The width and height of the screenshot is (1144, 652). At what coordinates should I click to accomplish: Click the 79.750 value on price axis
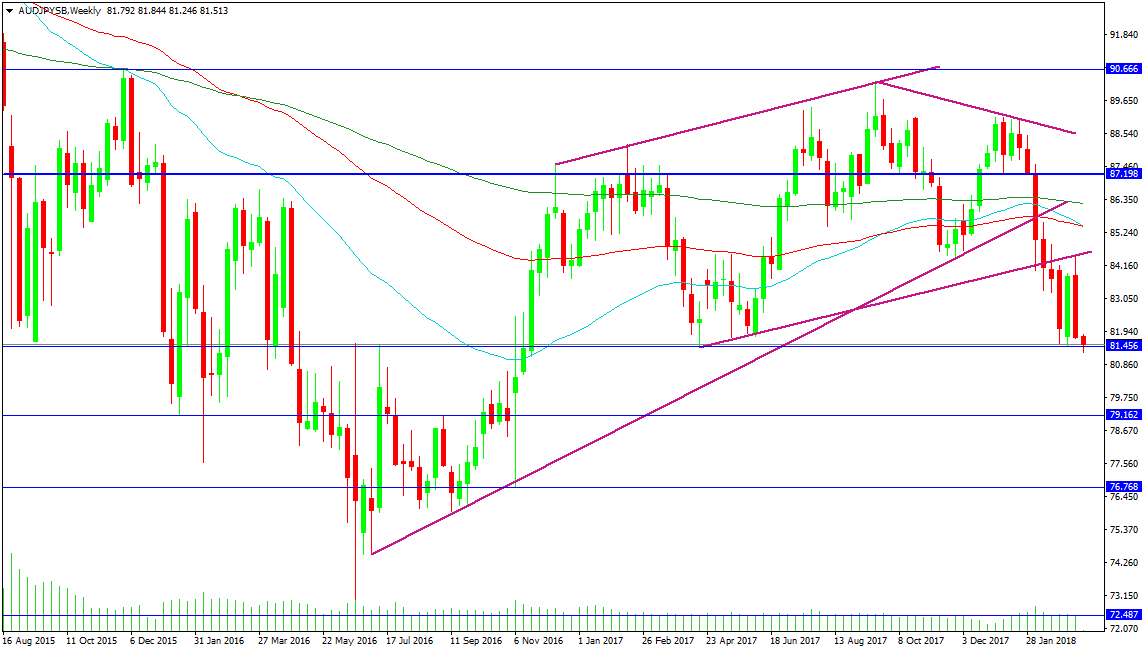1124,398
